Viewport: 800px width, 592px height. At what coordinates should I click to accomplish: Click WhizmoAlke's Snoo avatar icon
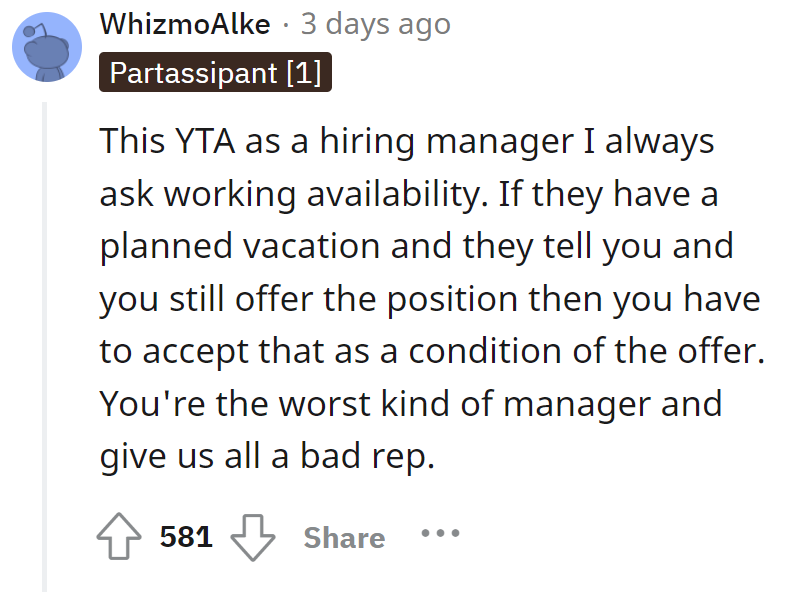click(x=47, y=47)
